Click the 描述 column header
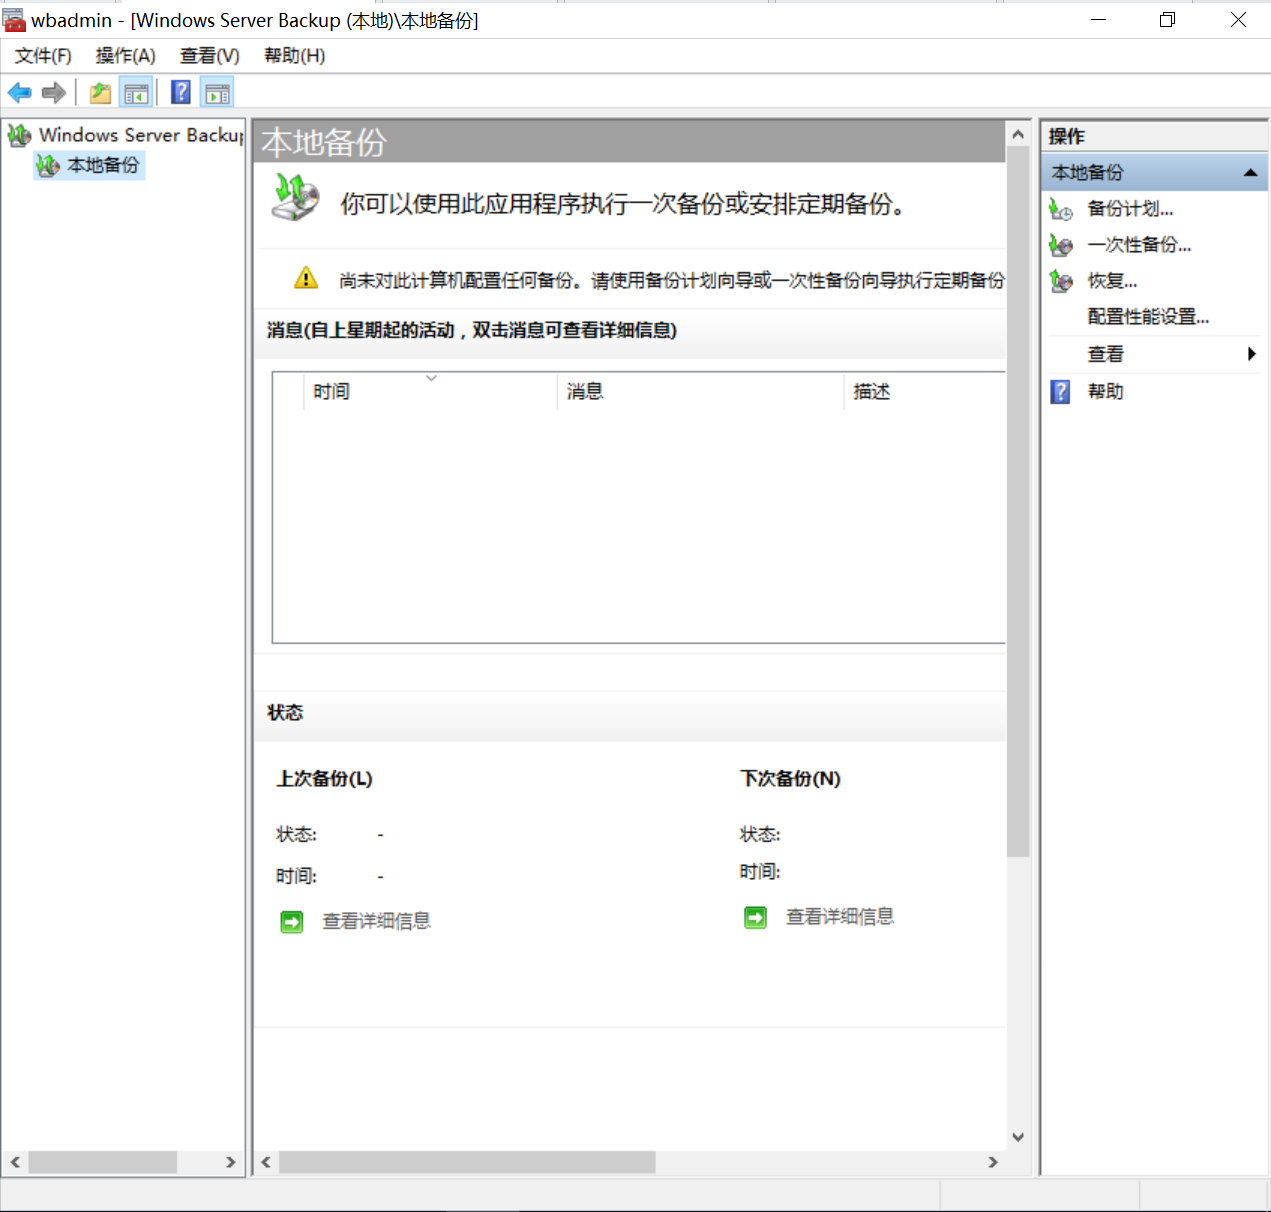 [x=925, y=391]
